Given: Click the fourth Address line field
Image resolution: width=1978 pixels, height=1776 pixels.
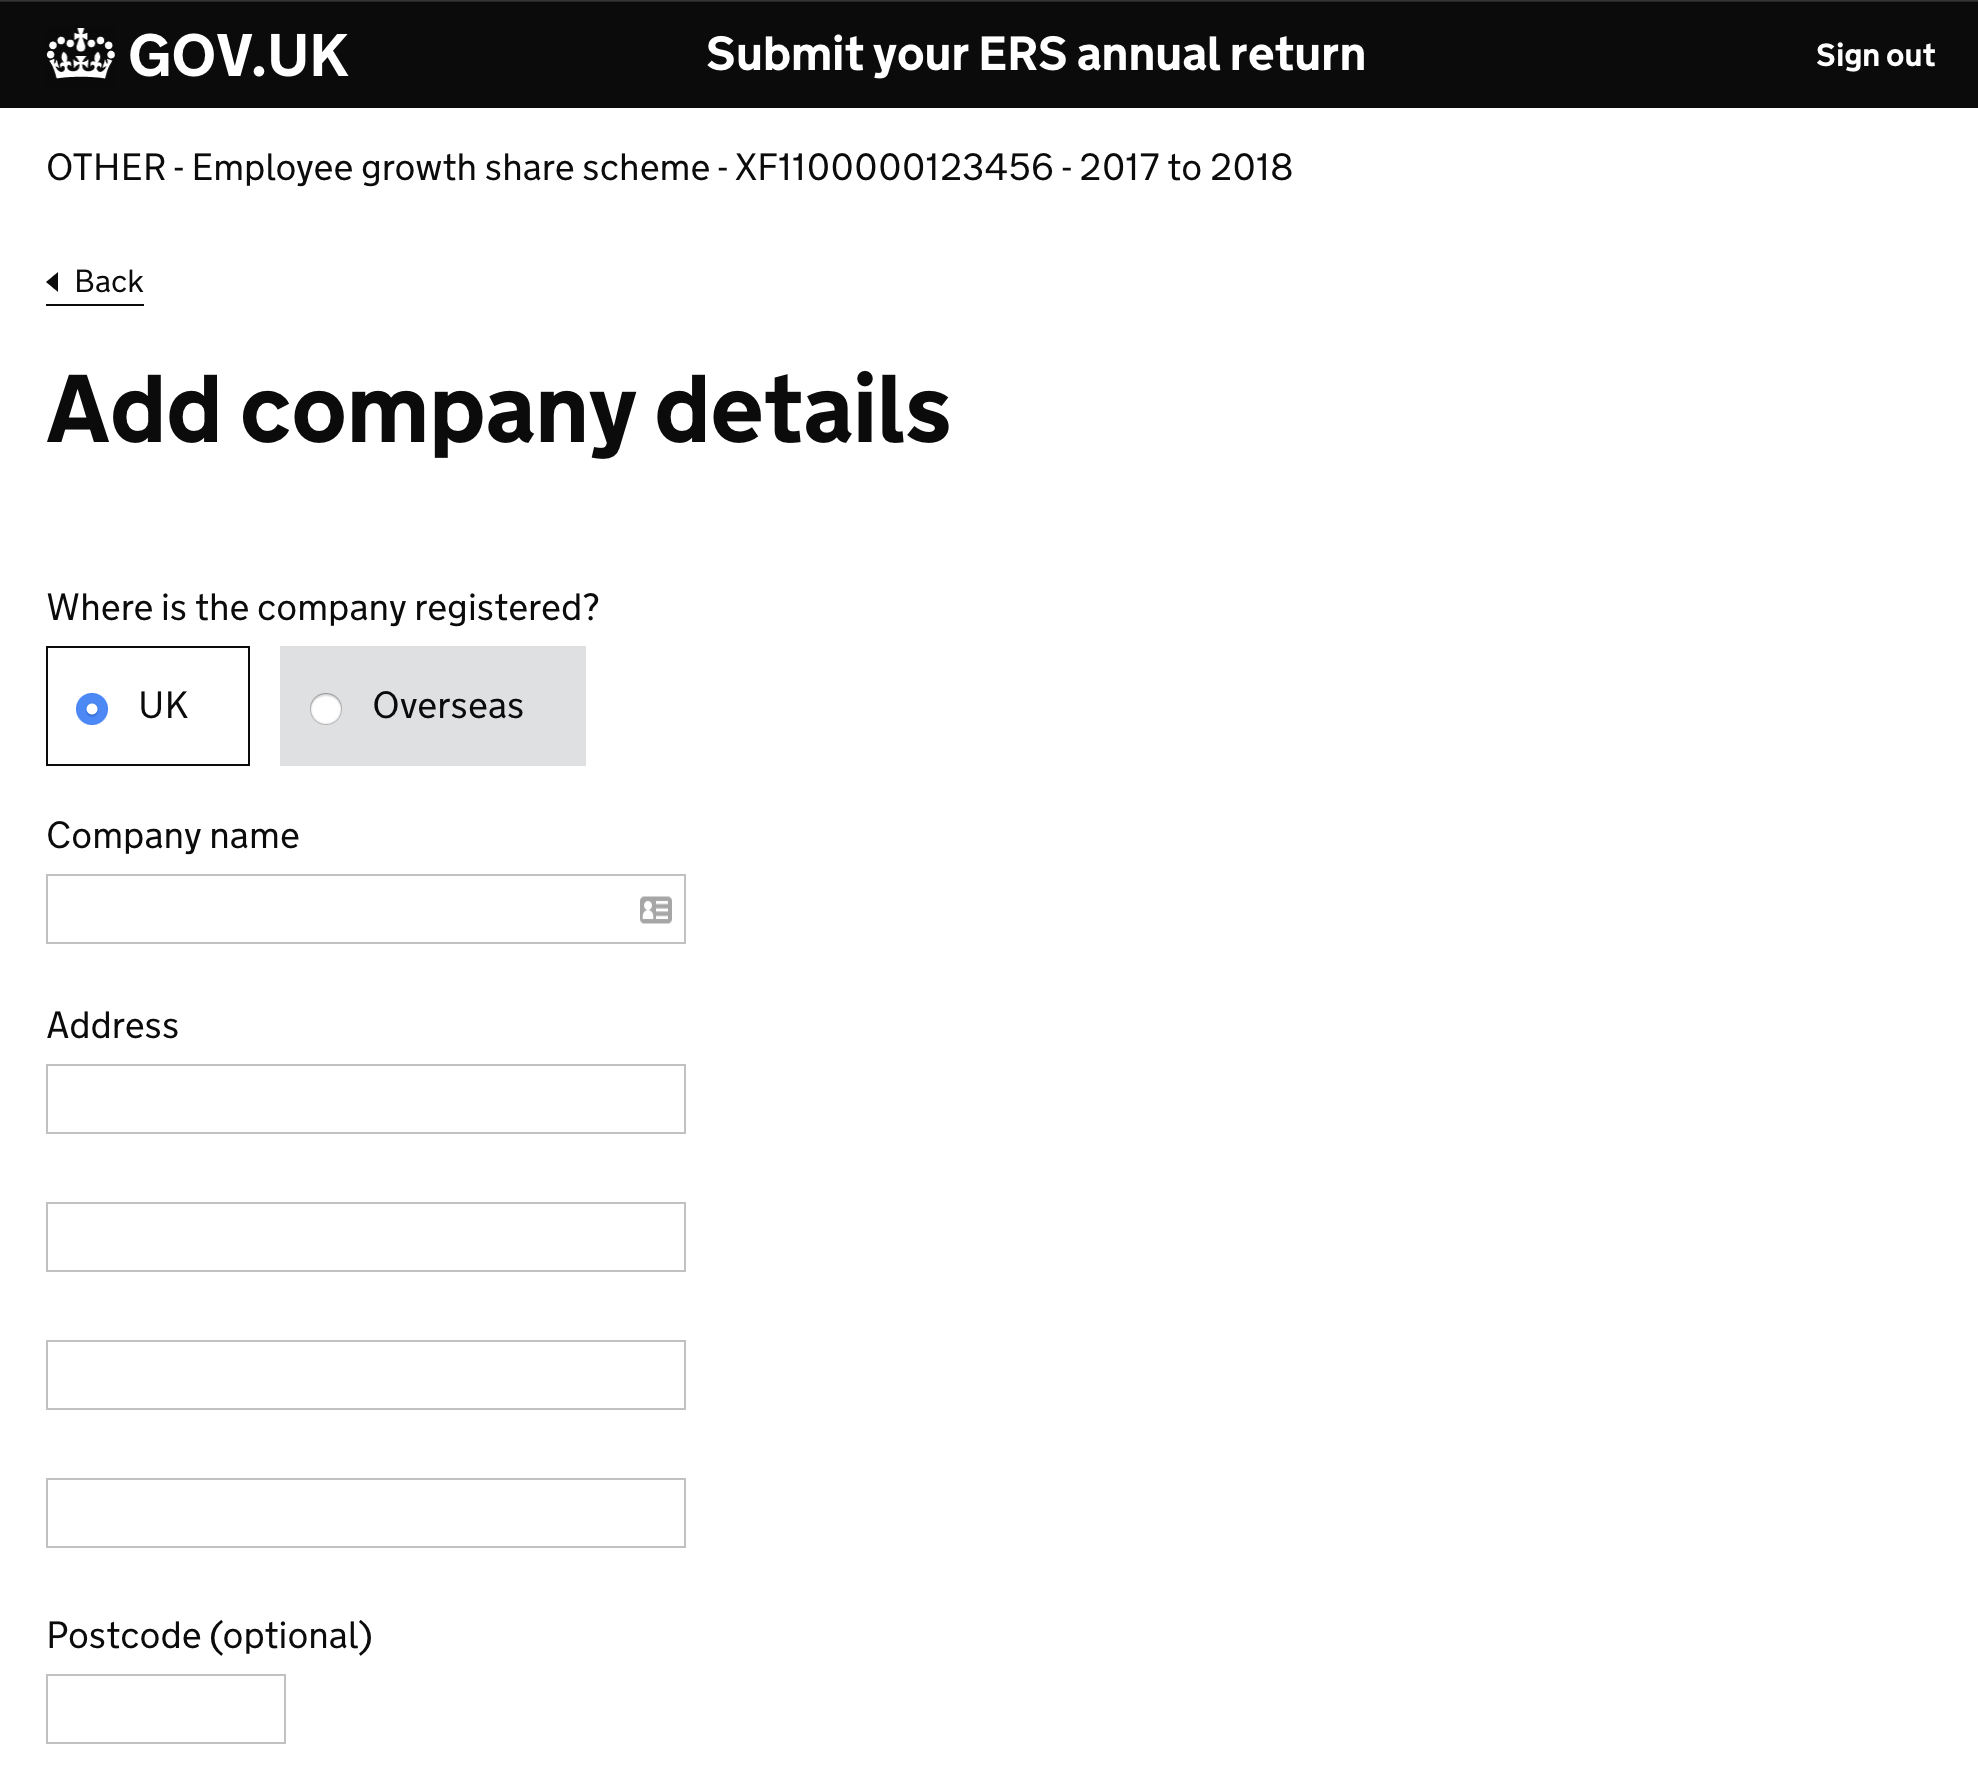Looking at the screenshot, I should tap(365, 1513).
